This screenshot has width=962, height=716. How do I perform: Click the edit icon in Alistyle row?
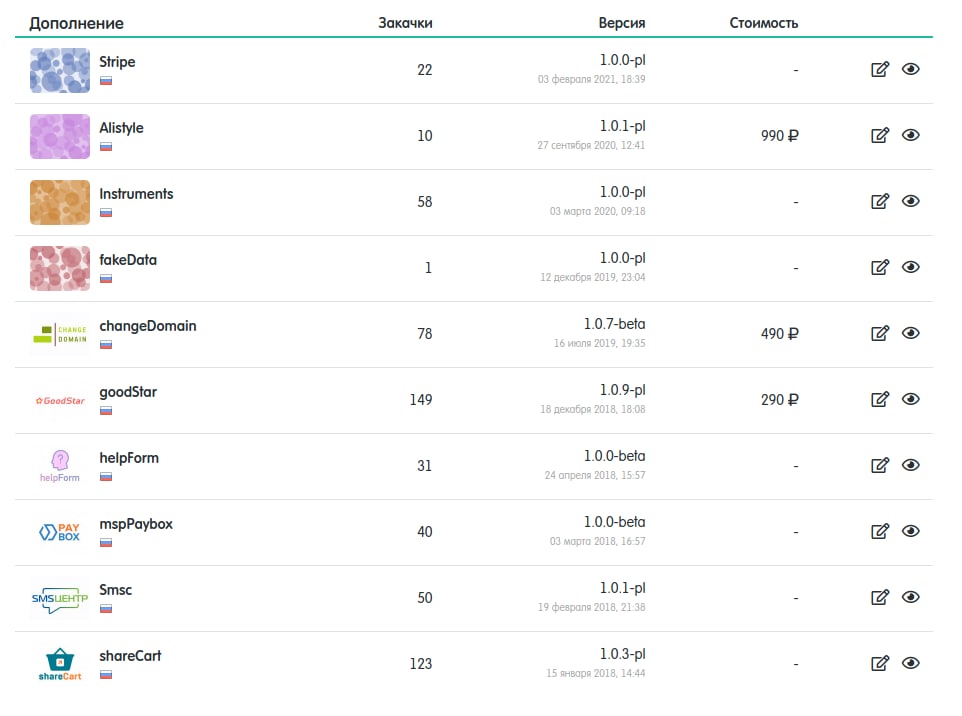(x=880, y=135)
